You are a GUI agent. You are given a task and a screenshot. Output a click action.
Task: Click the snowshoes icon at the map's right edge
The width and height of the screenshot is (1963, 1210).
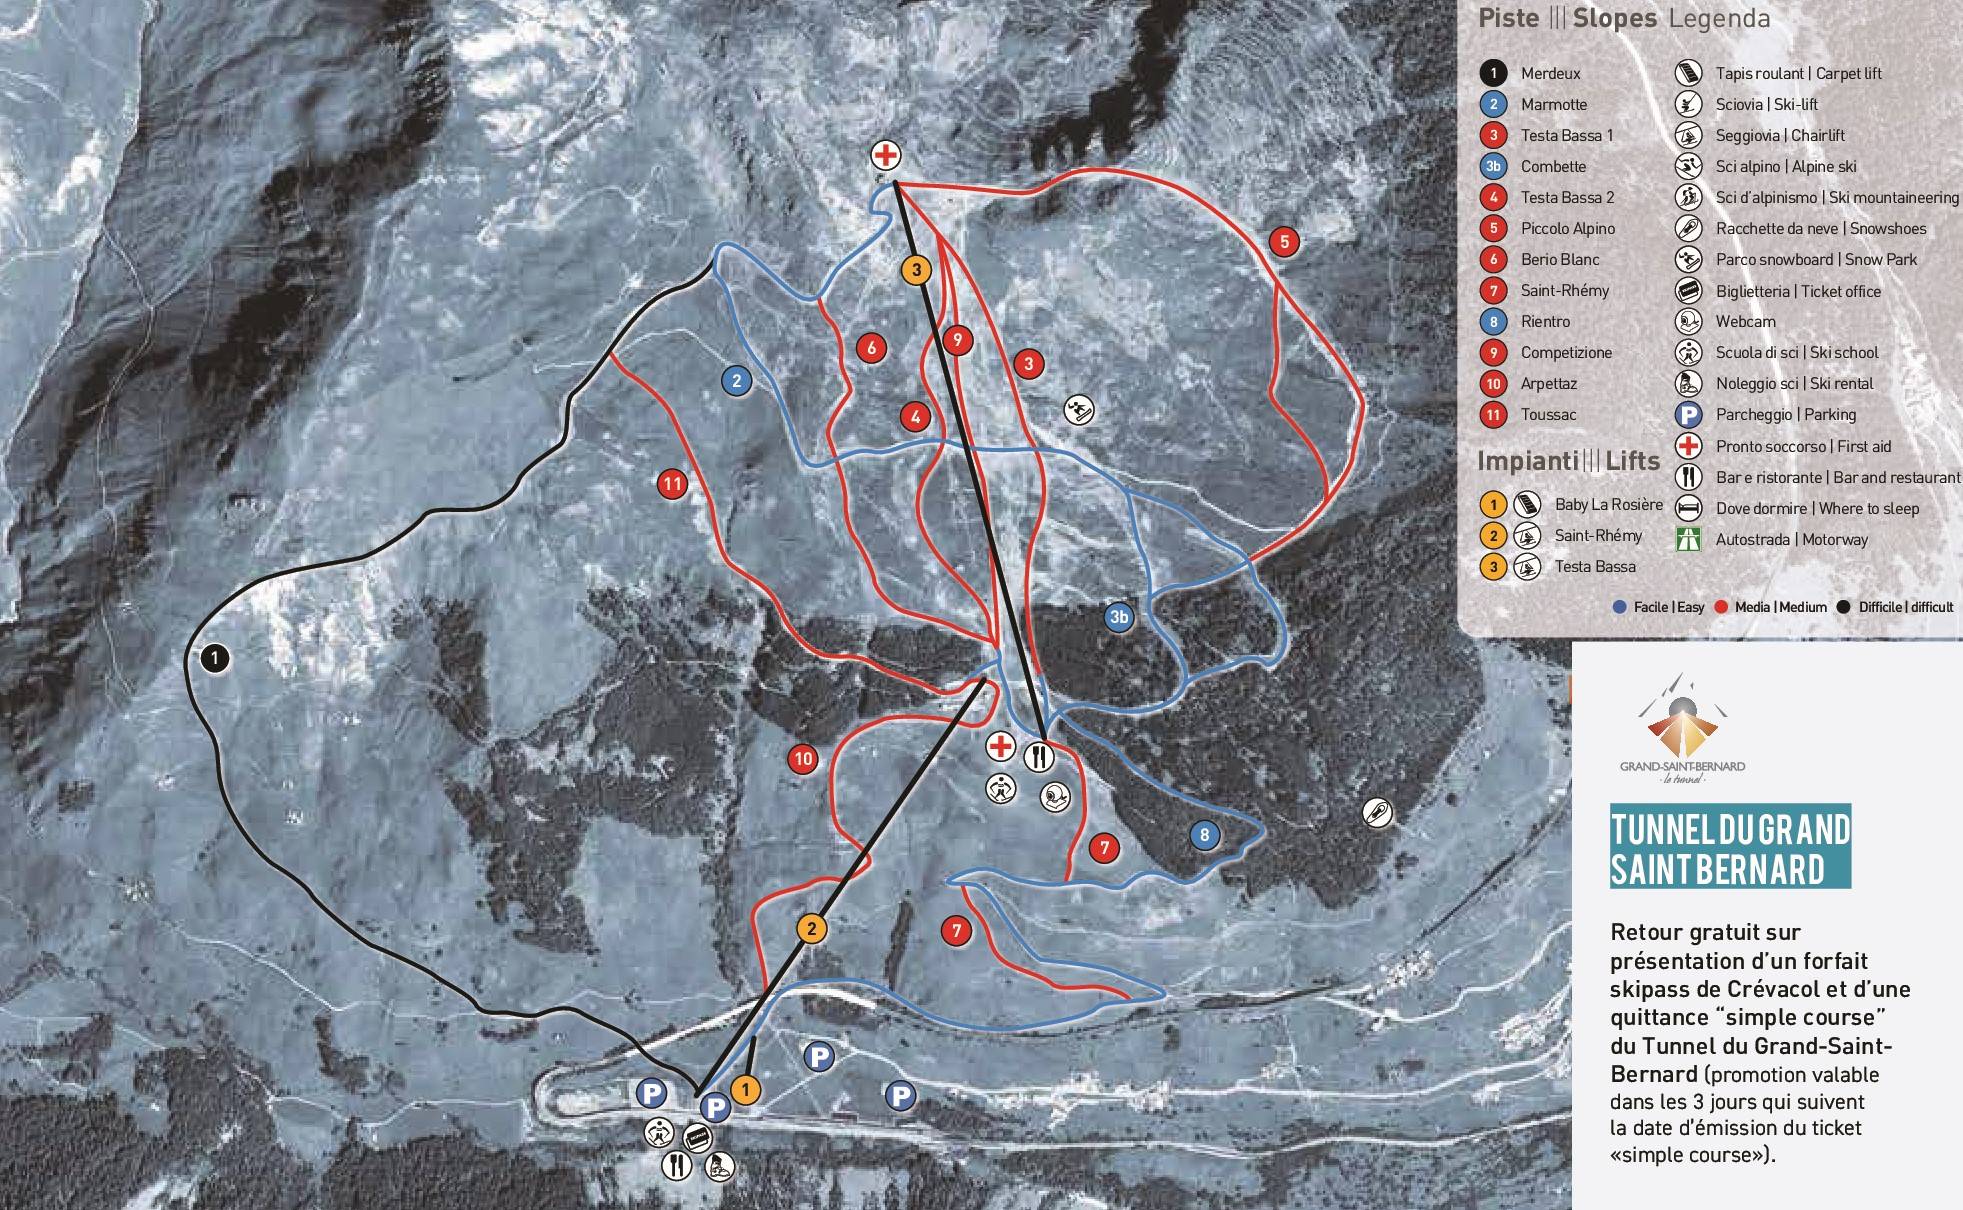click(1377, 813)
